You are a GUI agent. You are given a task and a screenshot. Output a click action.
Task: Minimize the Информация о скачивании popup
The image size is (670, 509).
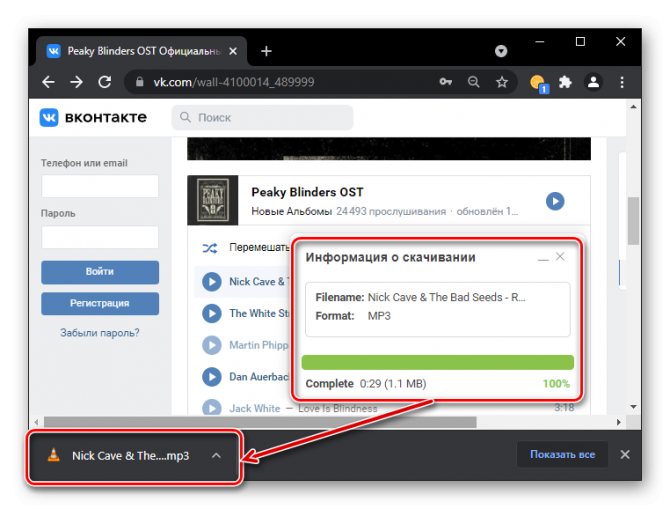[x=543, y=258]
